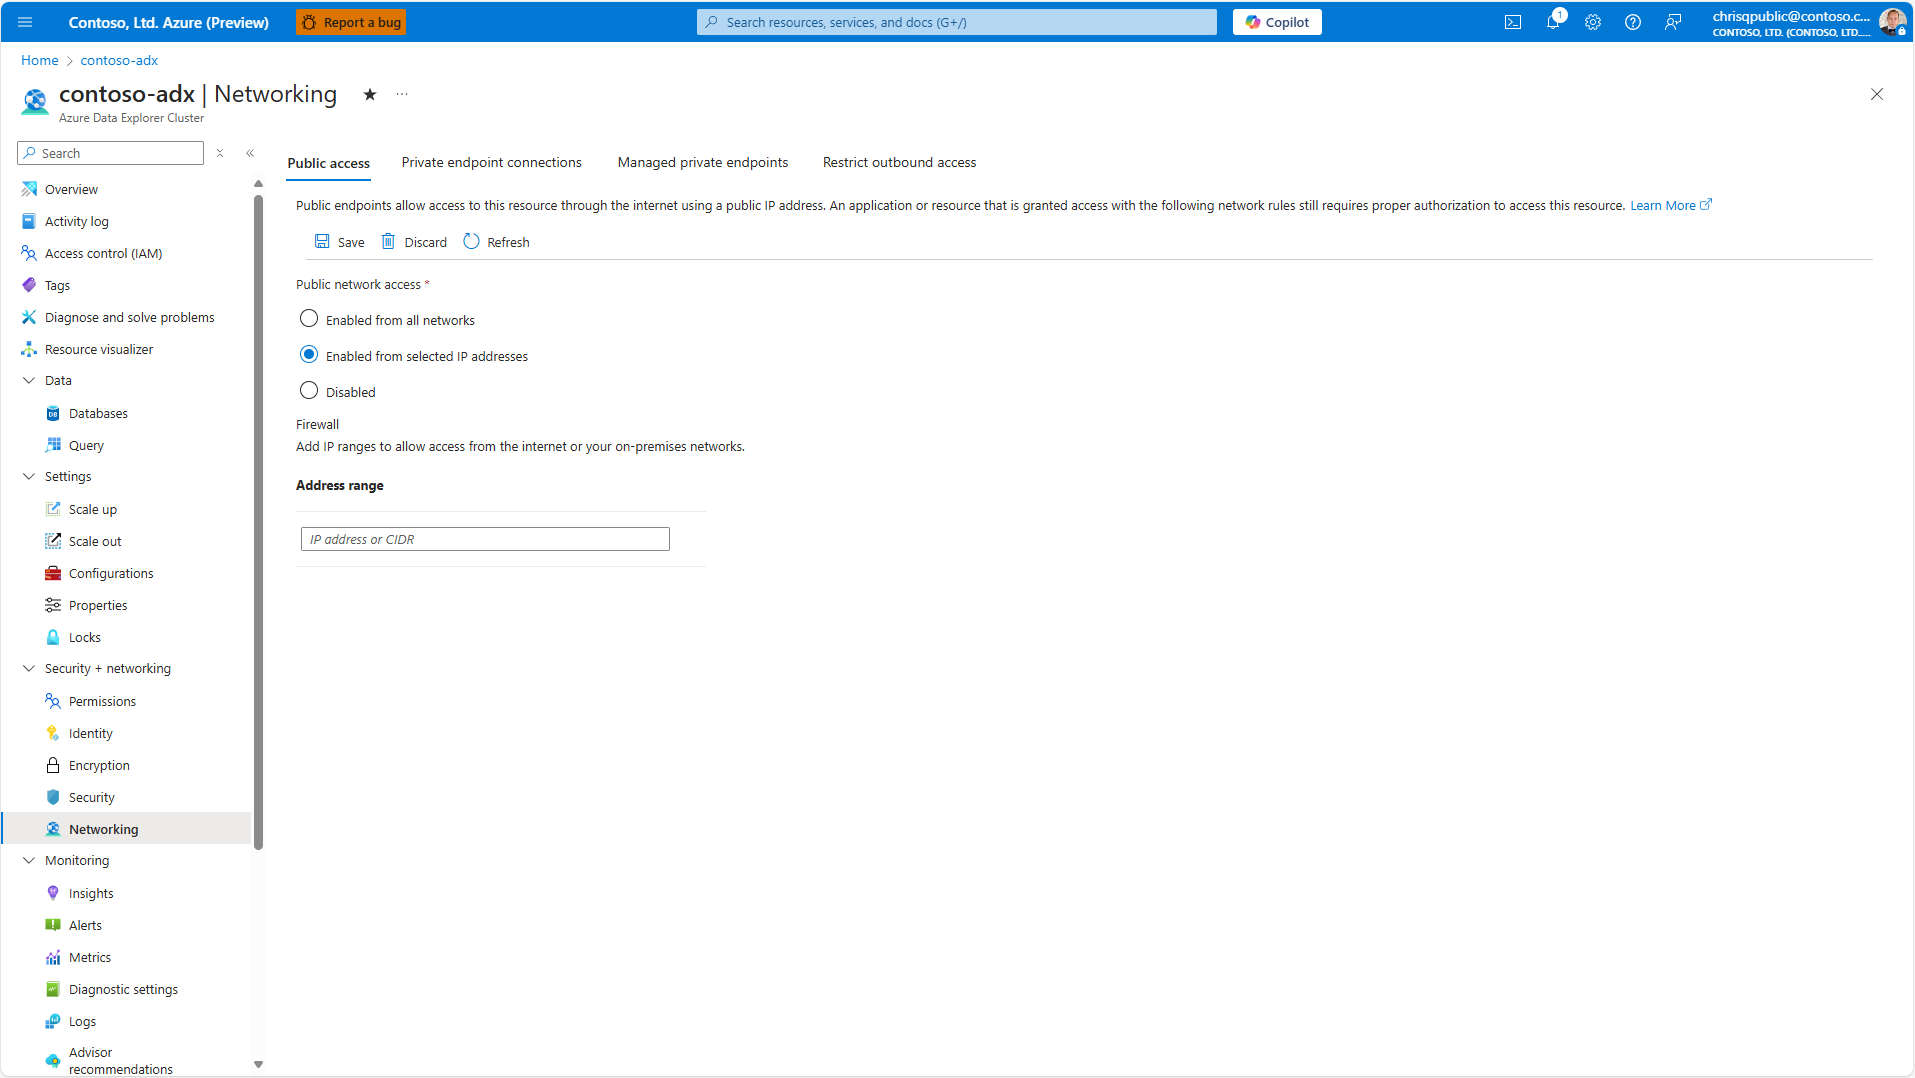Open Copilot from the header
Screen dimensions: 1915x1078
[1277, 22]
